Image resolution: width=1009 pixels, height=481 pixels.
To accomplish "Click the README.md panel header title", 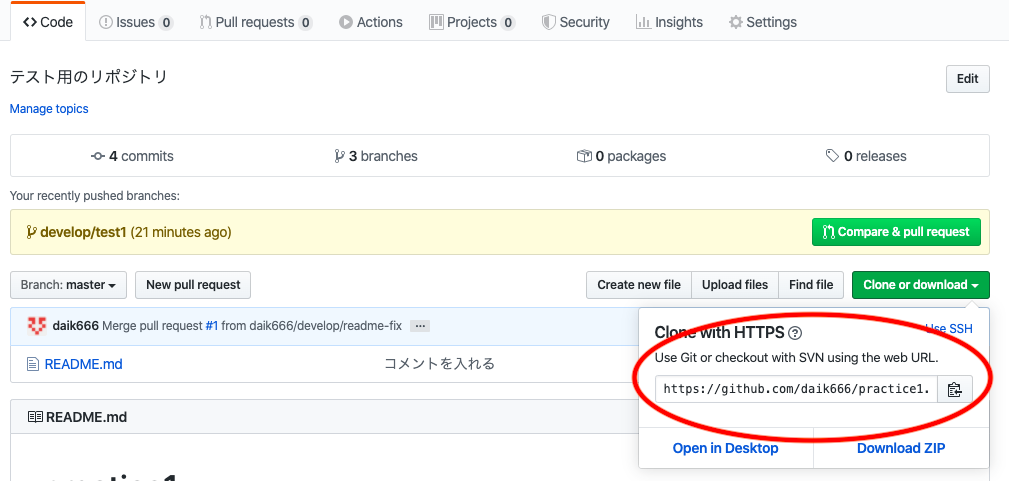I will coord(86,417).
